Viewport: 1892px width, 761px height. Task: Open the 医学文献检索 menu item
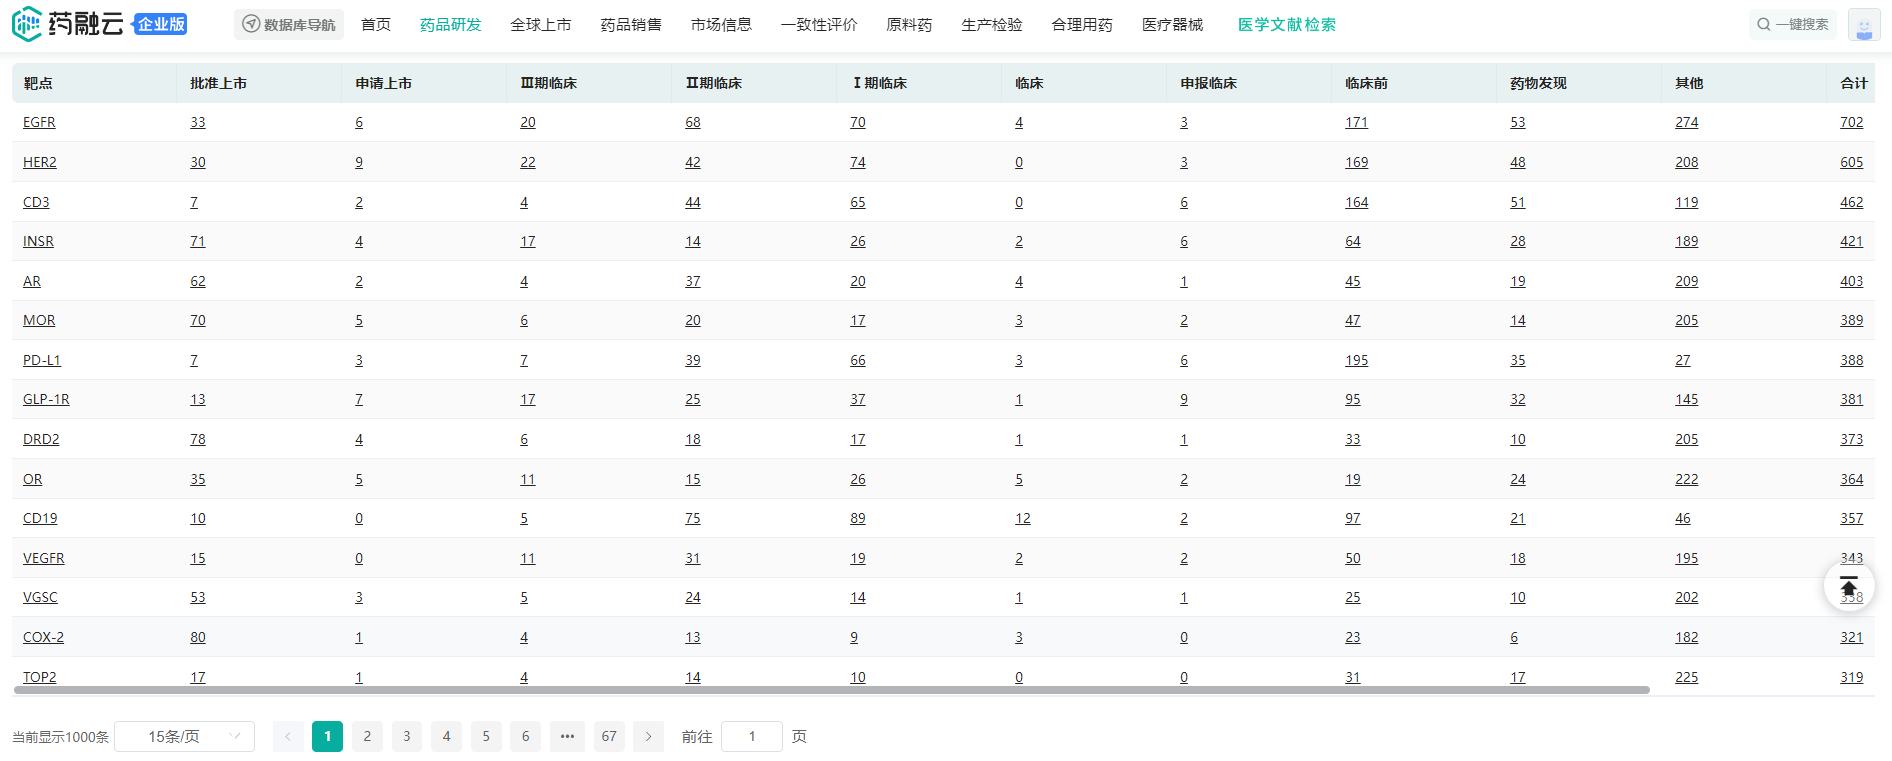click(1286, 25)
